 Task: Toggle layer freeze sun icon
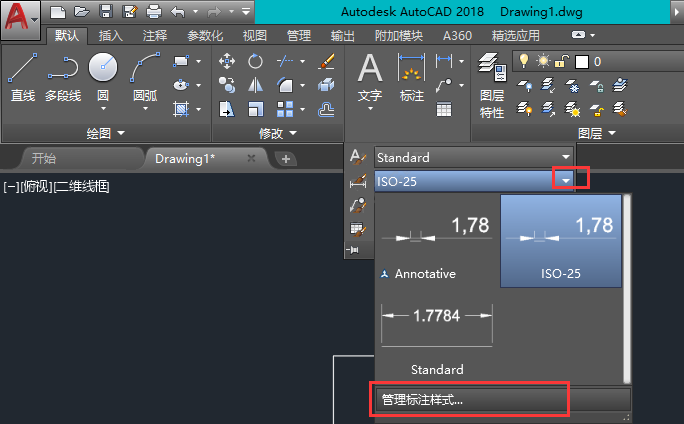tap(543, 61)
